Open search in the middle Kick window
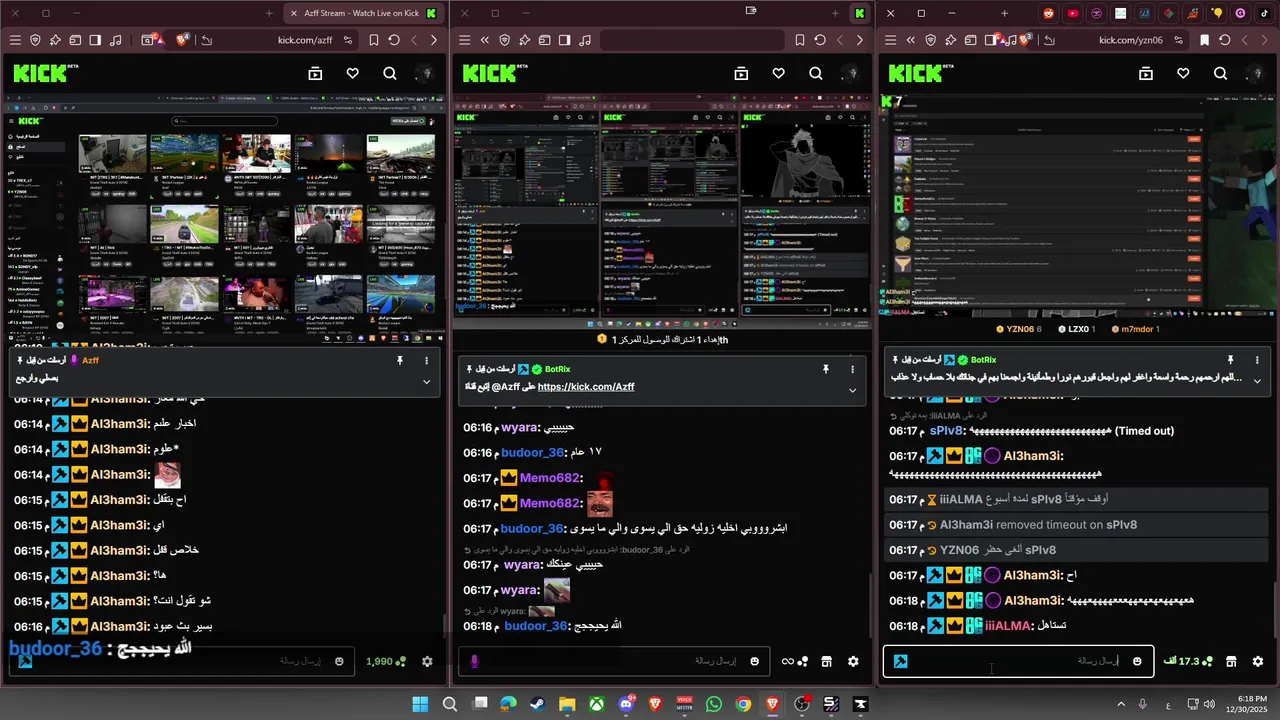 [816, 73]
